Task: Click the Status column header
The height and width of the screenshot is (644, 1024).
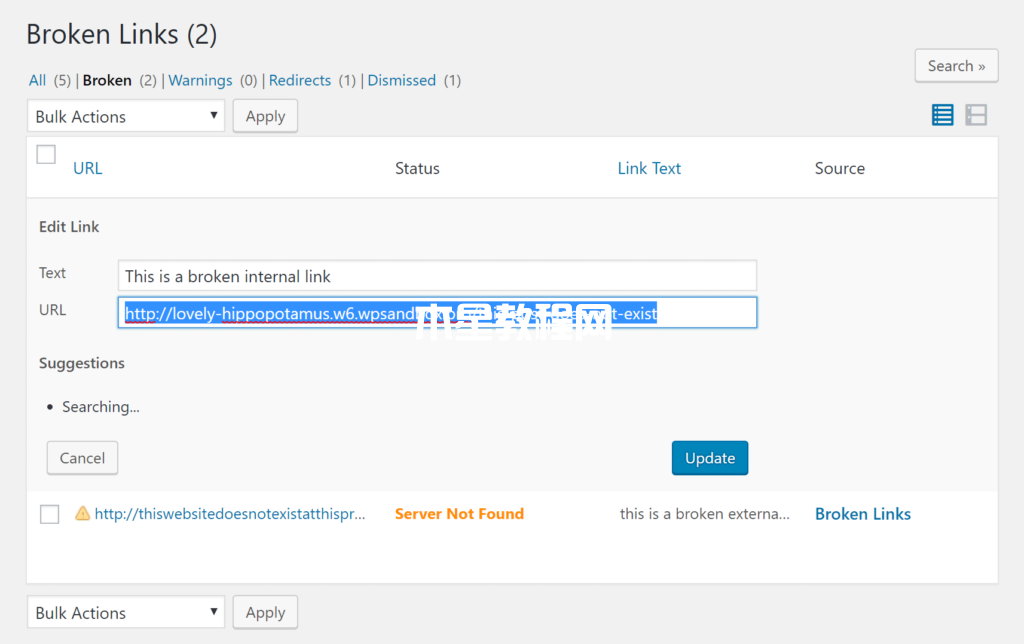Action: (417, 169)
